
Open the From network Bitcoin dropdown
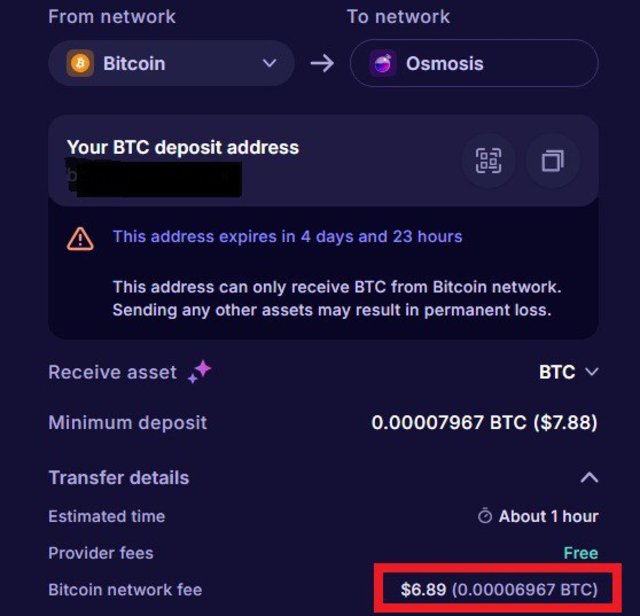click(171, 63)
